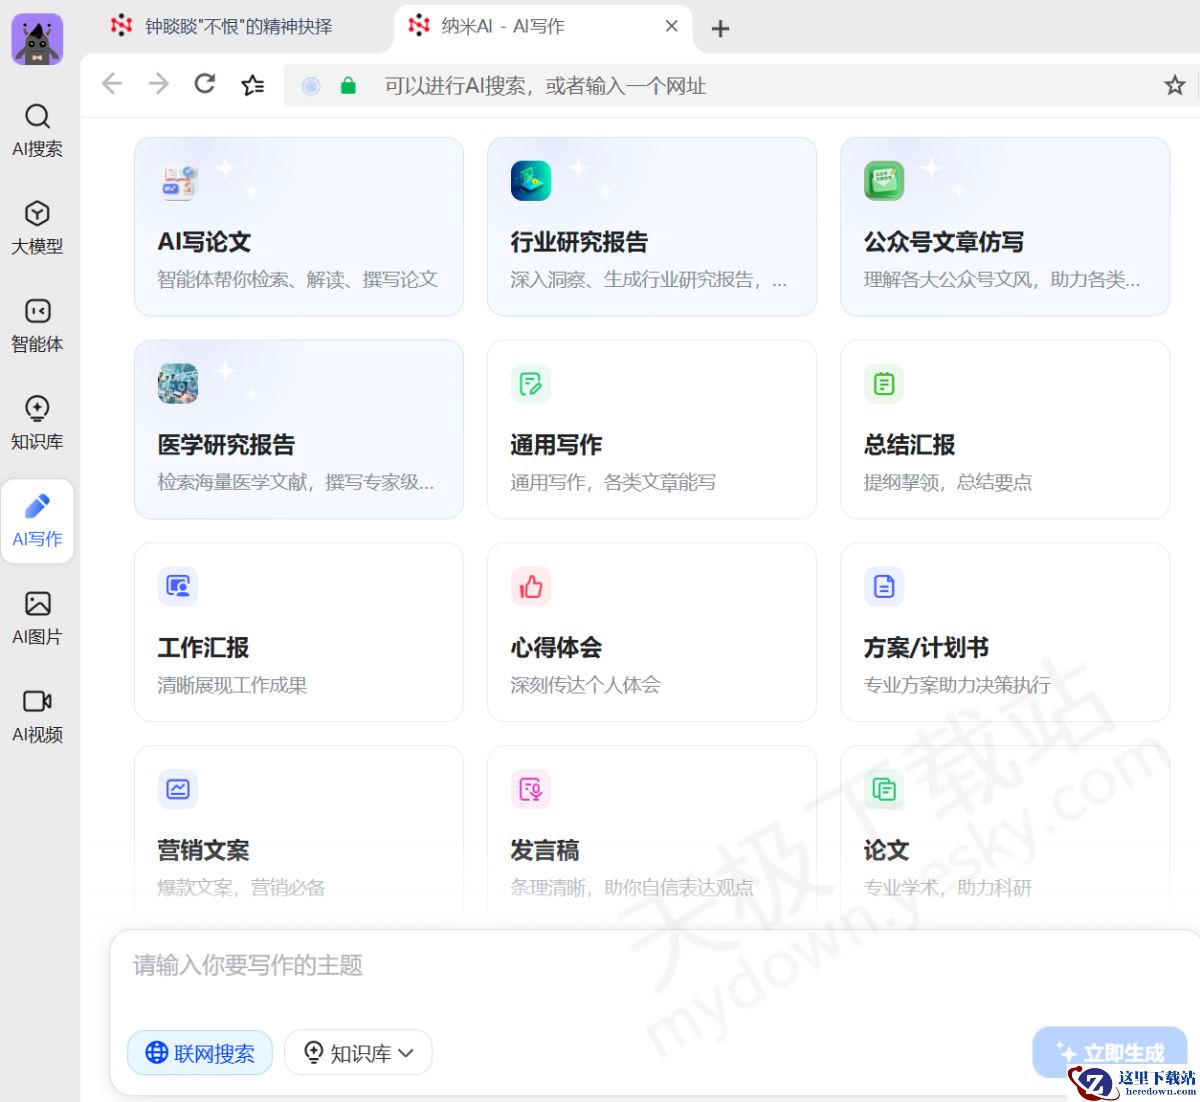
Task: Open the 心得体会 card title
Action: [556, 648]
